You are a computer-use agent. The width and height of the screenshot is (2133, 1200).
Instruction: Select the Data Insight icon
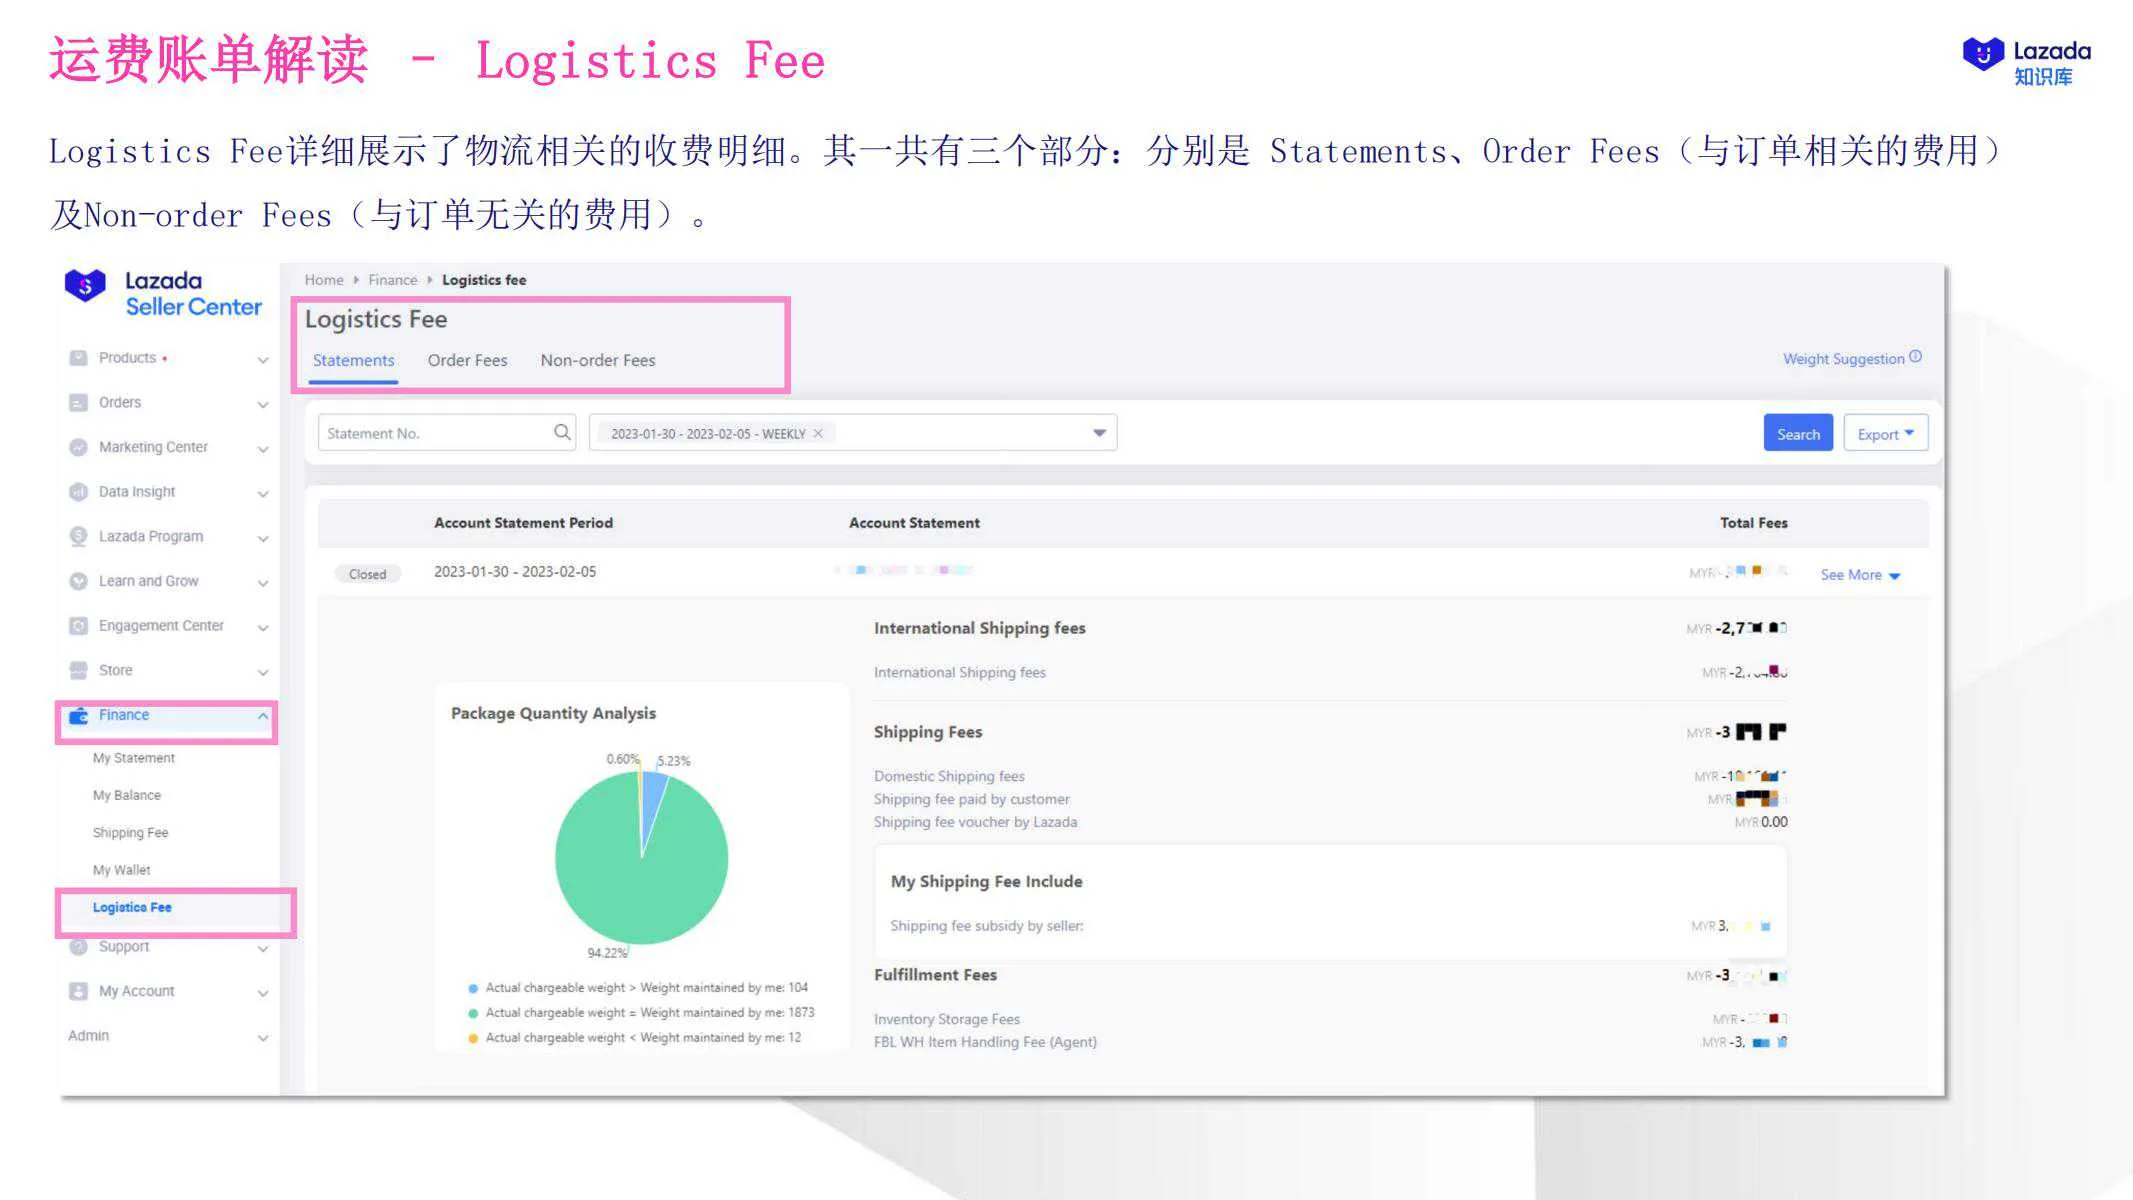click(x=78, y=492)
